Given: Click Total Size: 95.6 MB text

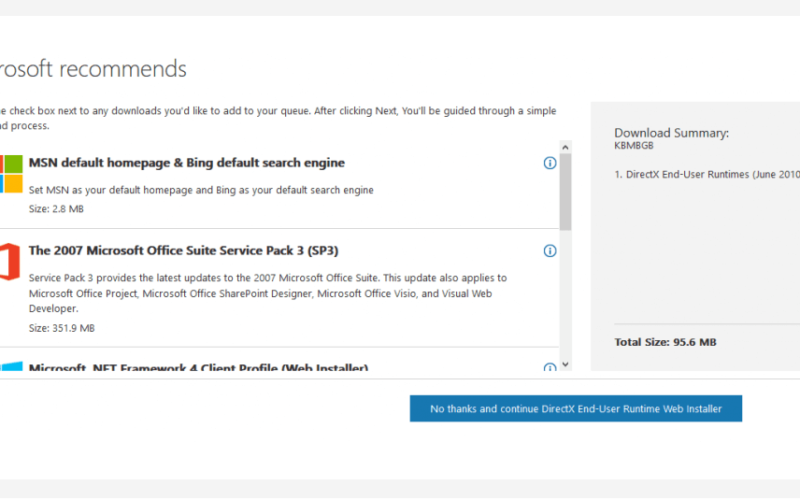Looking at the screenshot, I should 665,342.
